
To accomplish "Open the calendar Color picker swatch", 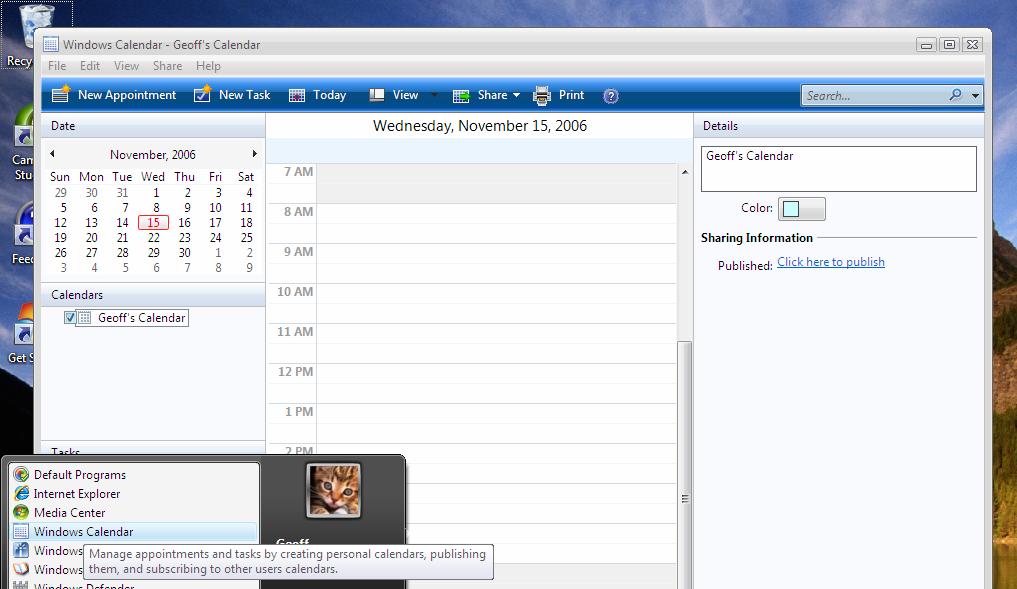I will [802, 209].
